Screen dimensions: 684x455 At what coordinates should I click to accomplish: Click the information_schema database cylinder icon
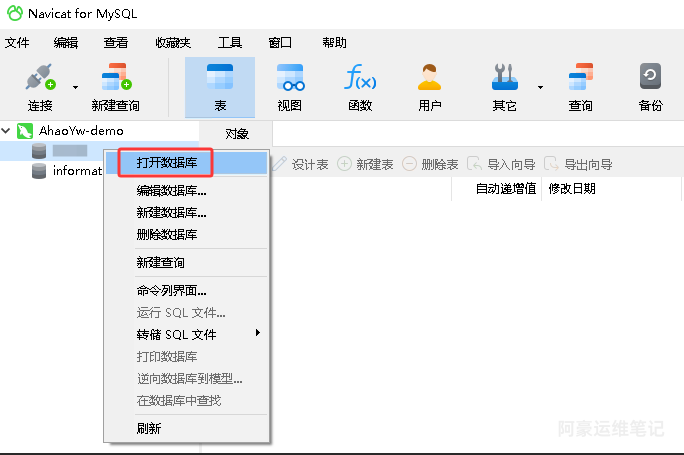coord(39,171)
